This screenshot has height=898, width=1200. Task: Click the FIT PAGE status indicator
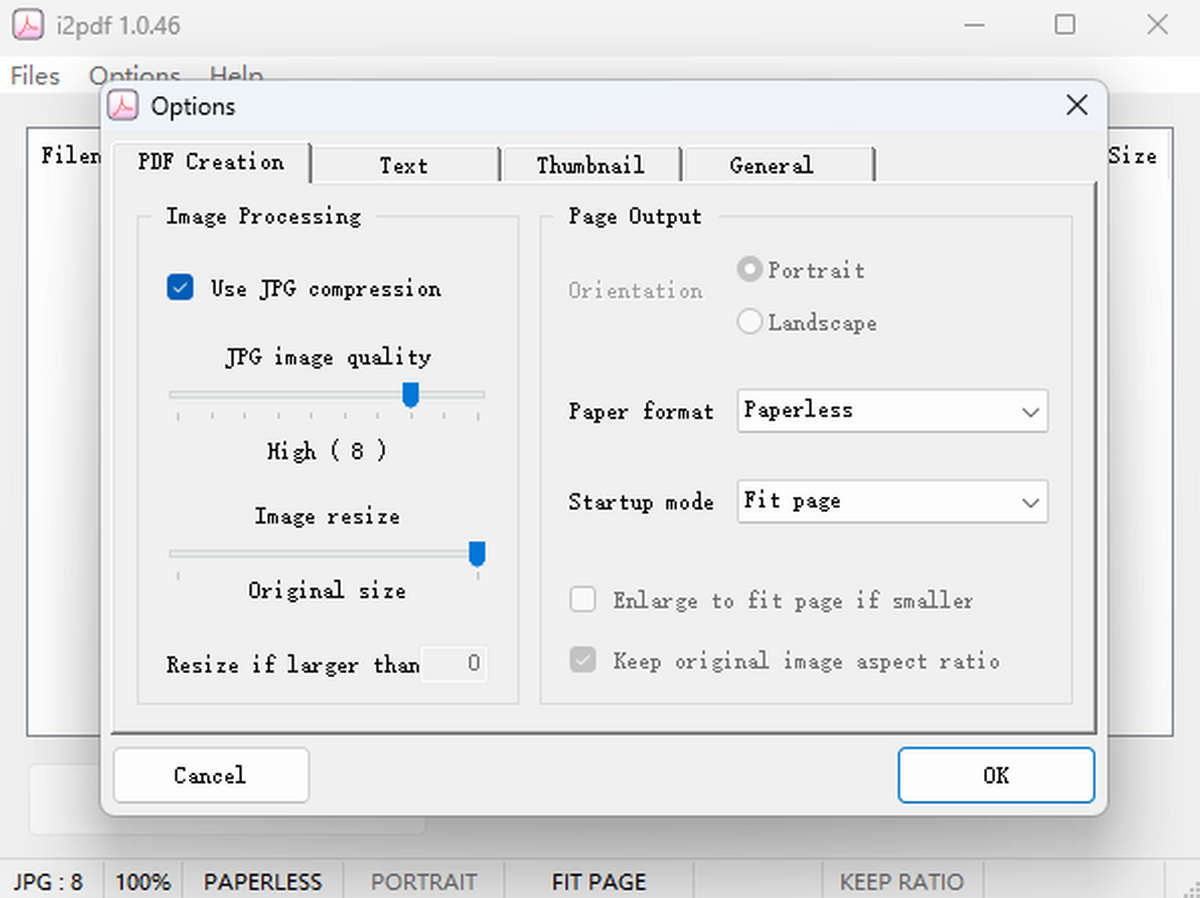(x=598, y=881)
